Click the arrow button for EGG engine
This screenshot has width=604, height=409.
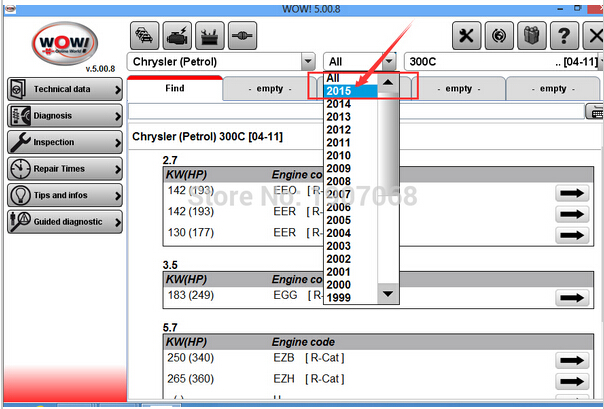(x=572, y=298)
